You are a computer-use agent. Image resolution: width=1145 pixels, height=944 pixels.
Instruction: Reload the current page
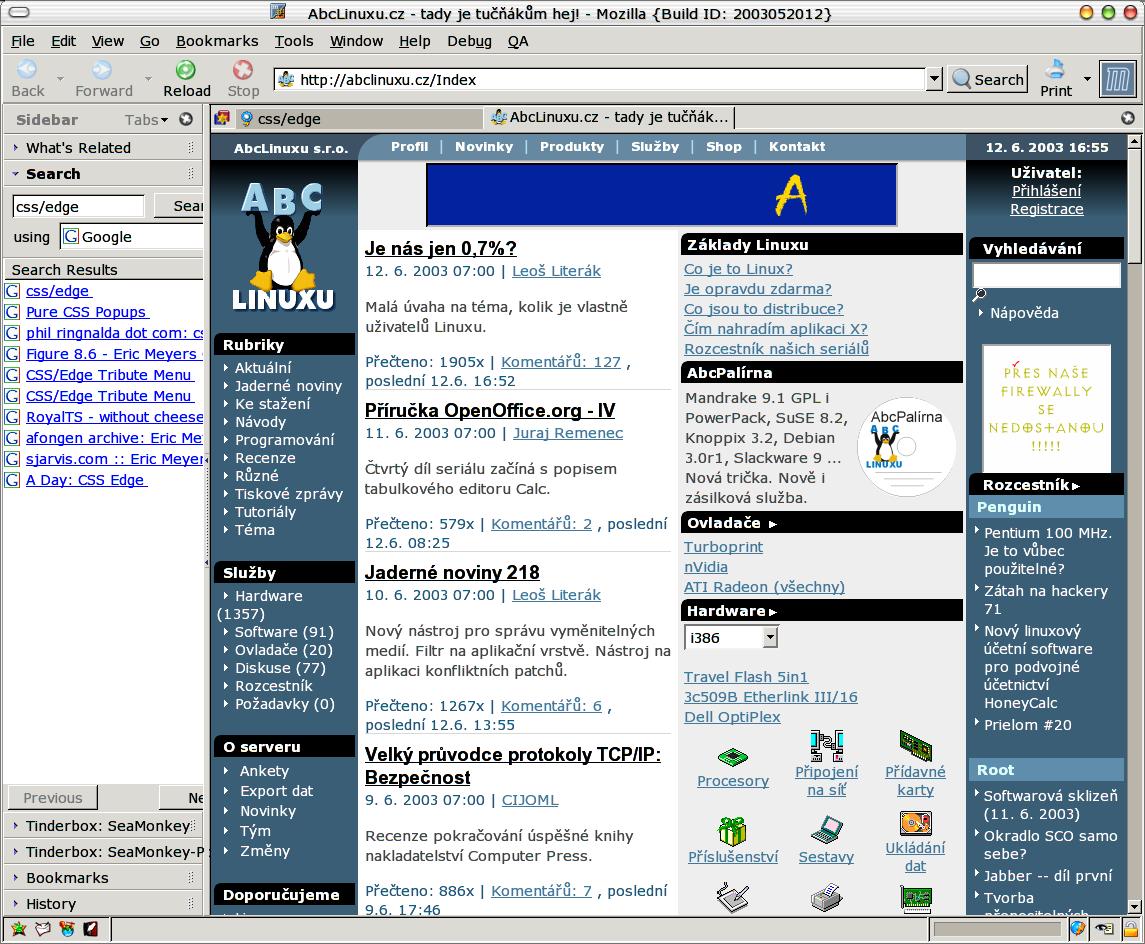pyautogui.click(x=186, y=79)
